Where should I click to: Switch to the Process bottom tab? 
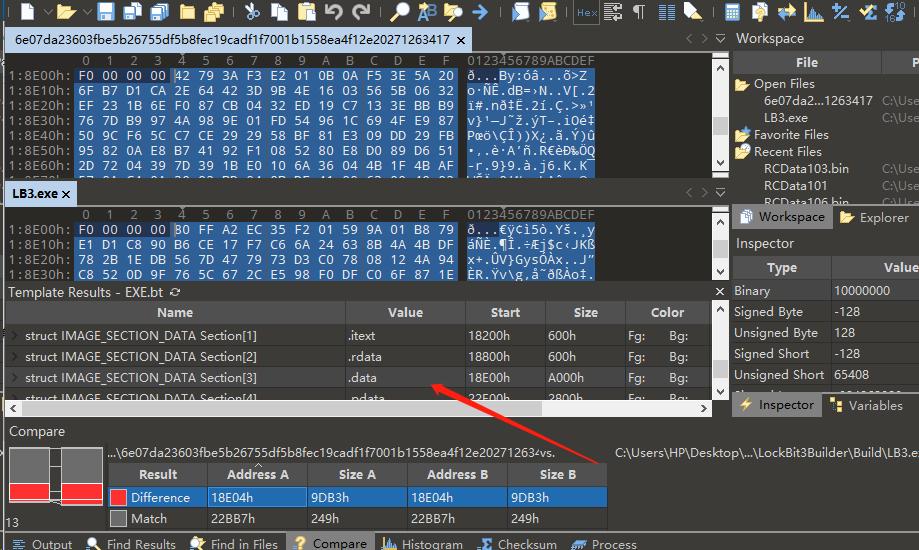point(604,544)
